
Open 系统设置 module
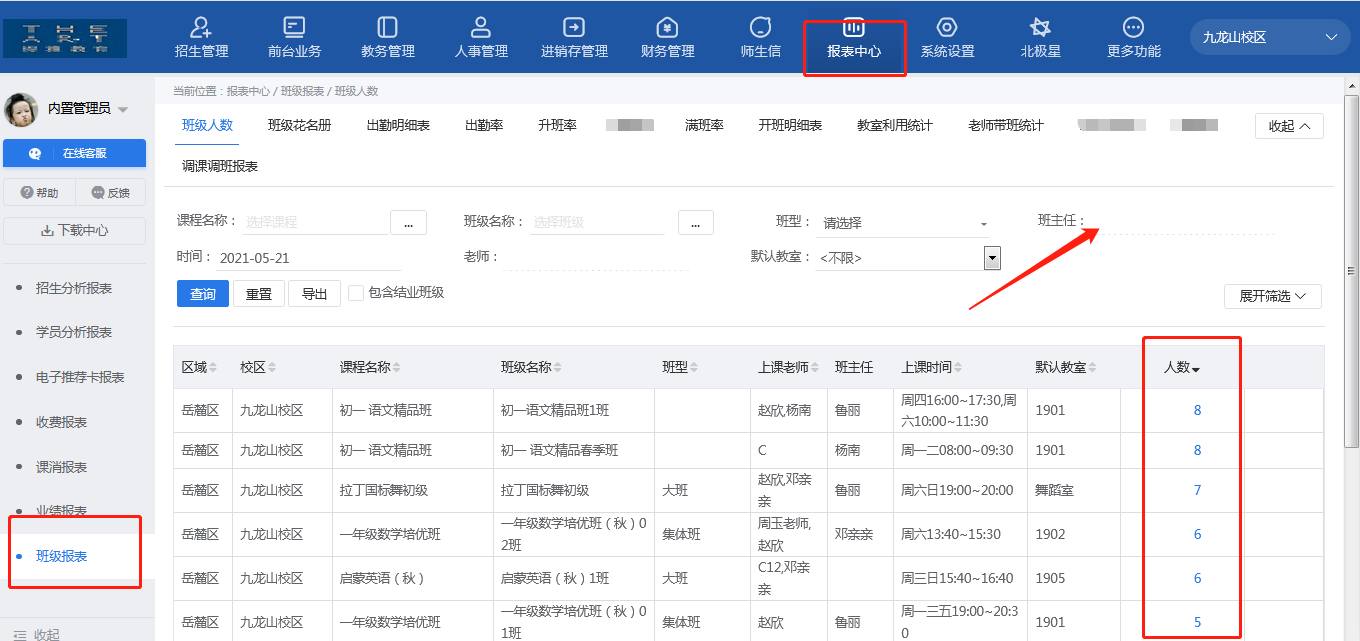(947, 38)
